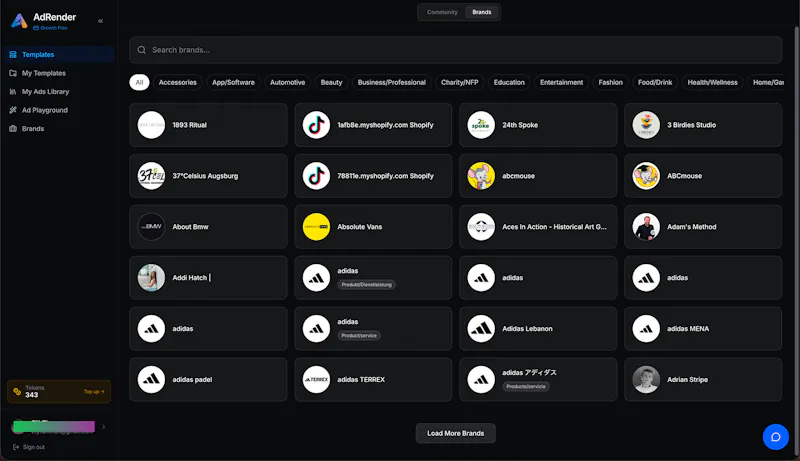Open the yellow Absolute Vans logo
Viewport: 800px width, 461px height.
pyautogui.click(x=316, y=227)
